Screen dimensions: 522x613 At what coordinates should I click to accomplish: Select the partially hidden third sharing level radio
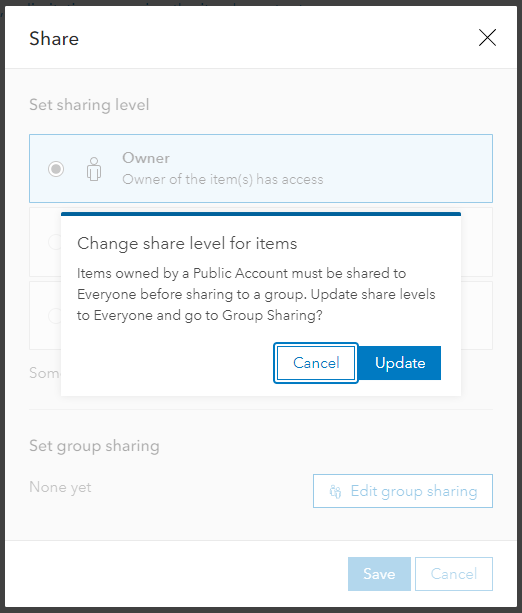(x=54, y=315)
